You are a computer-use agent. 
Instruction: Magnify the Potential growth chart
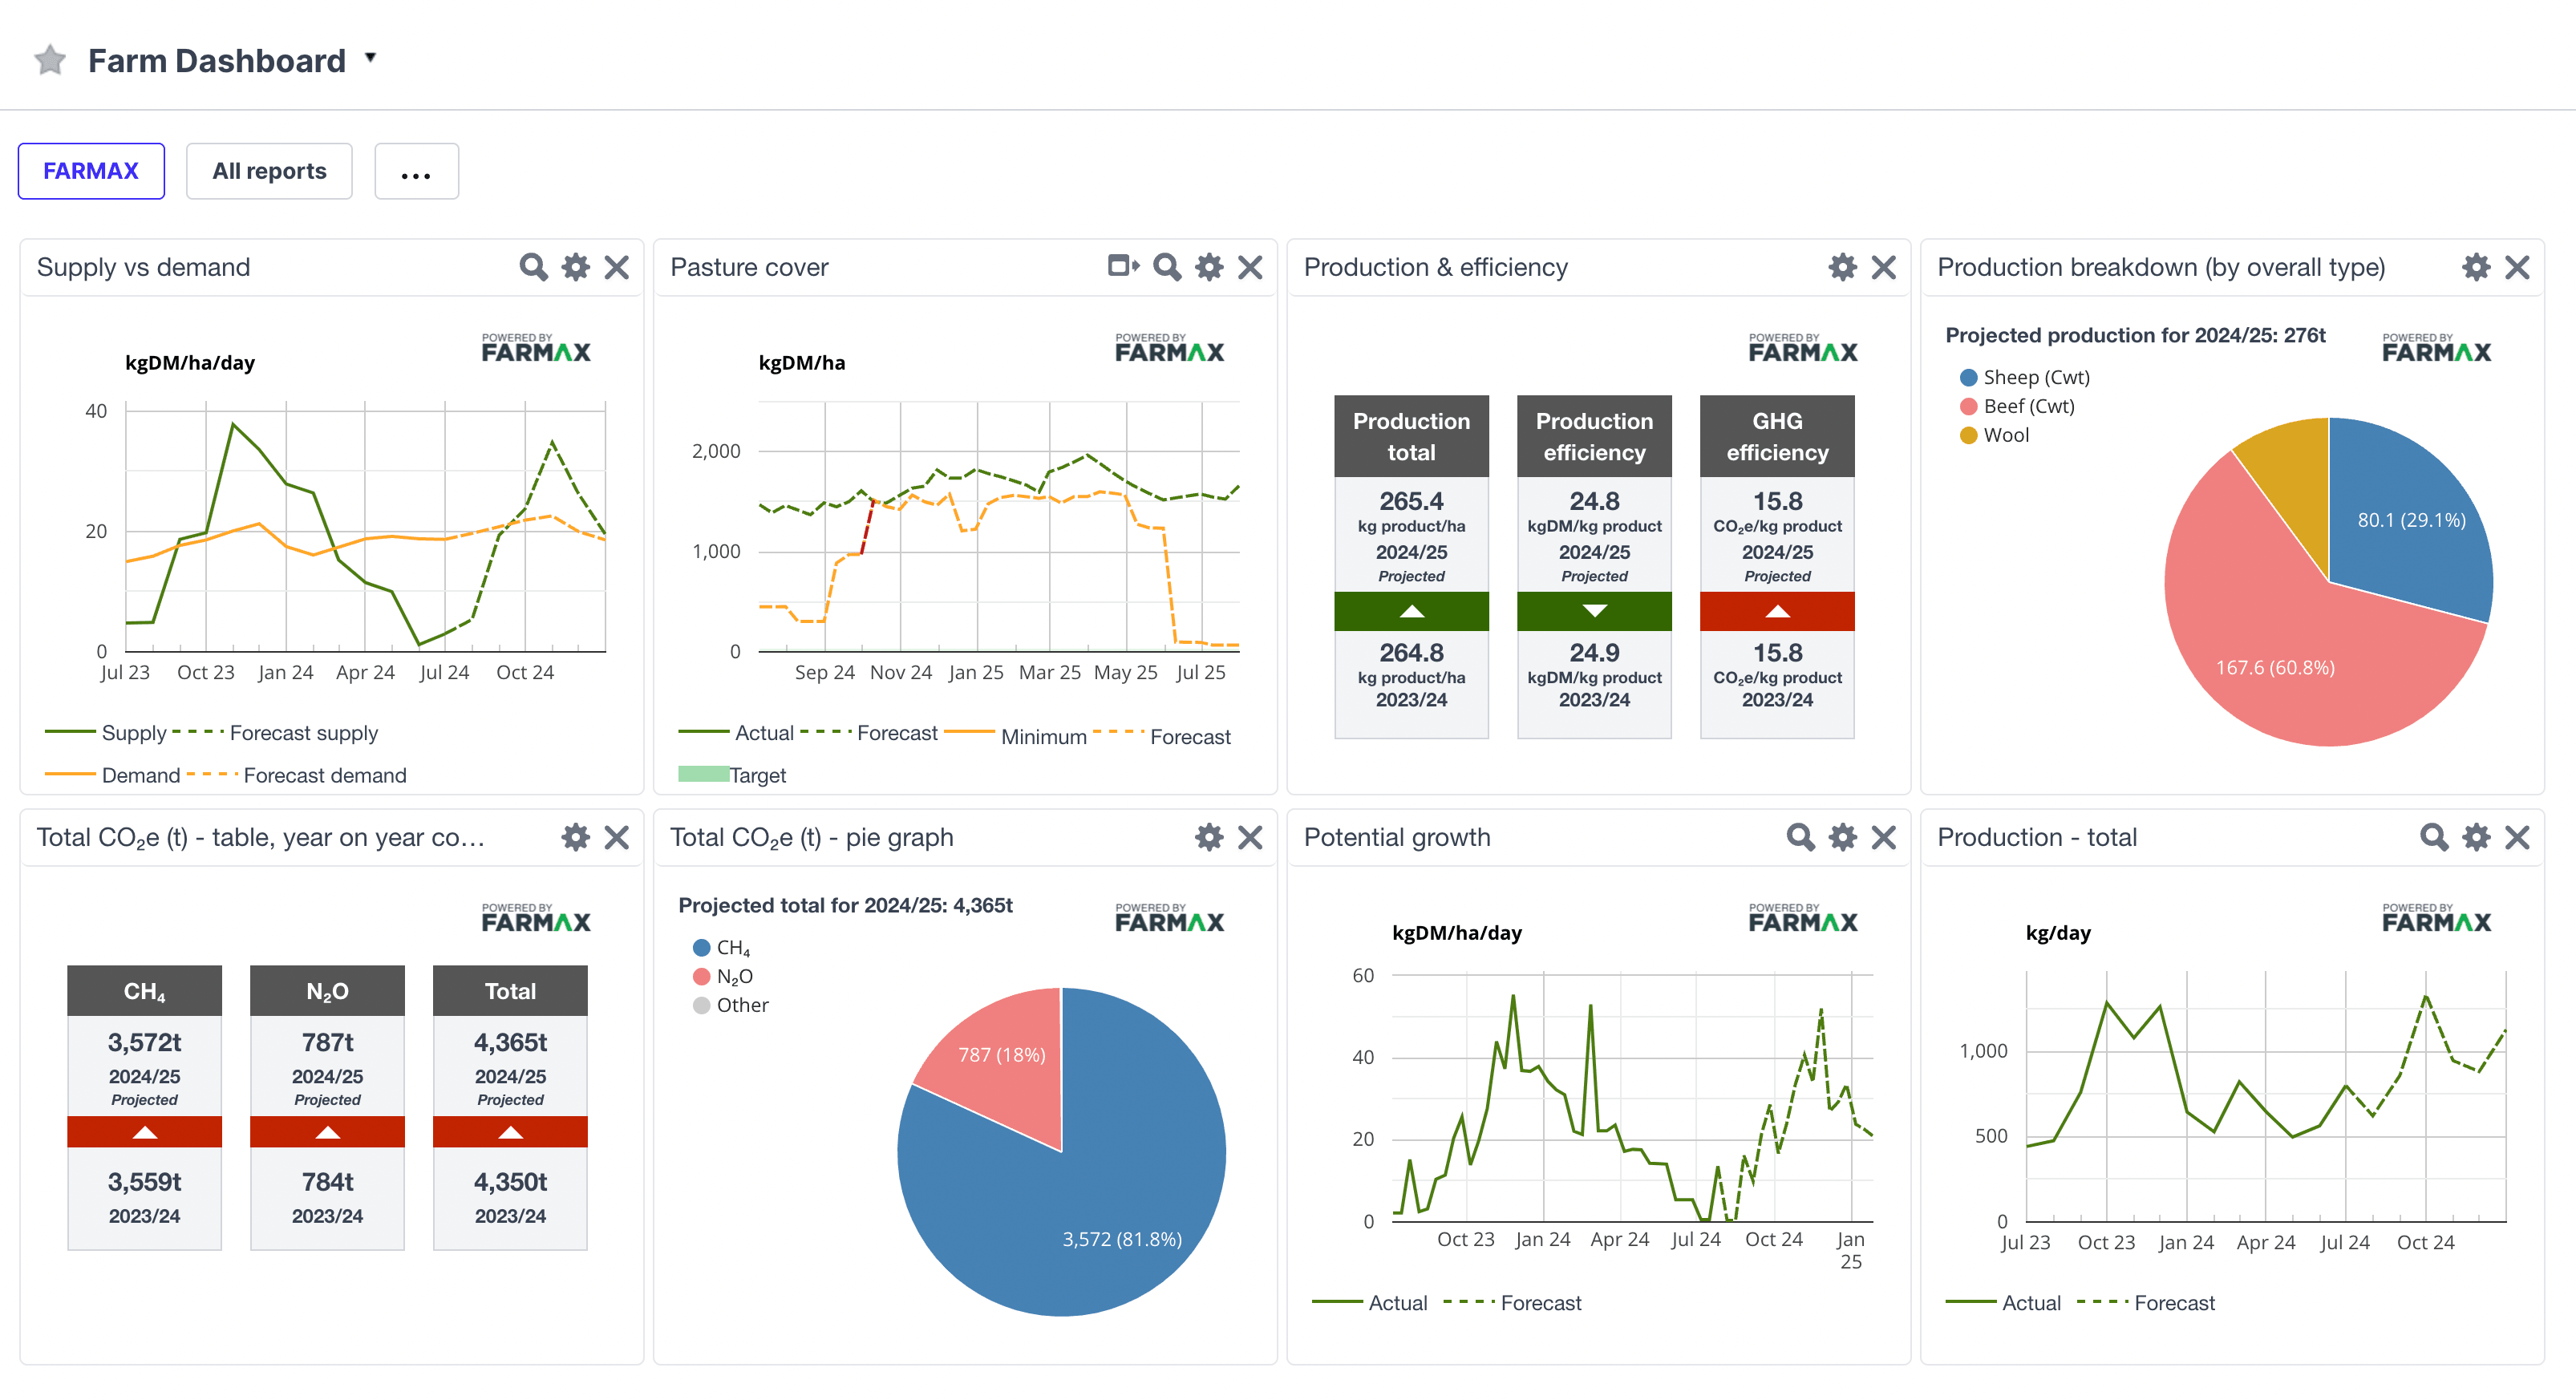[1801, 837]
